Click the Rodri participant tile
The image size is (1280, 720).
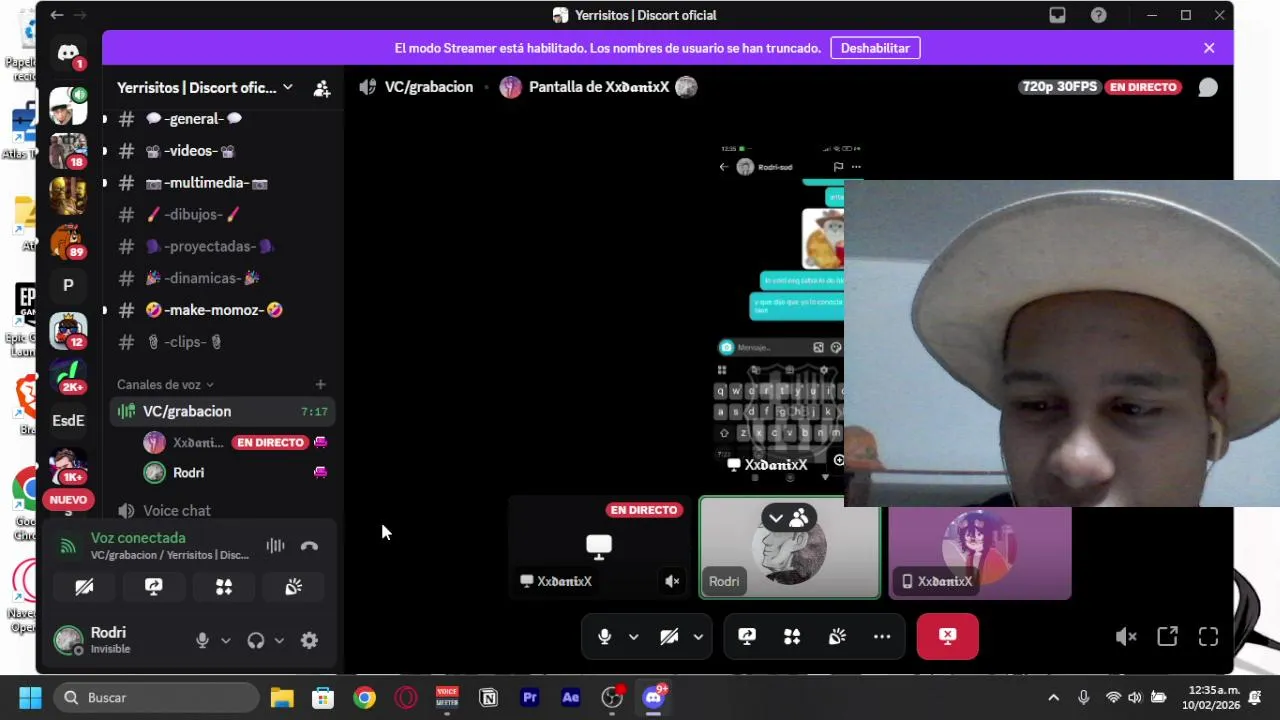(789, 548)
